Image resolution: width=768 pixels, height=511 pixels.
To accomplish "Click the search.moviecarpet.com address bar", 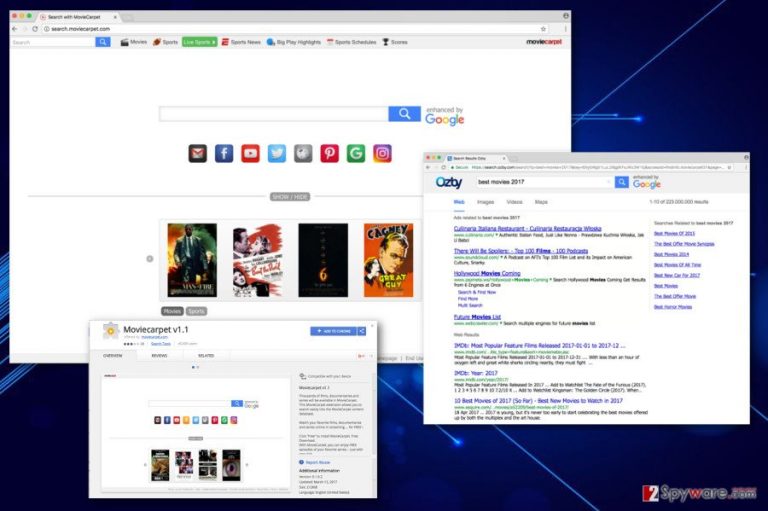I will click(294, 29).
